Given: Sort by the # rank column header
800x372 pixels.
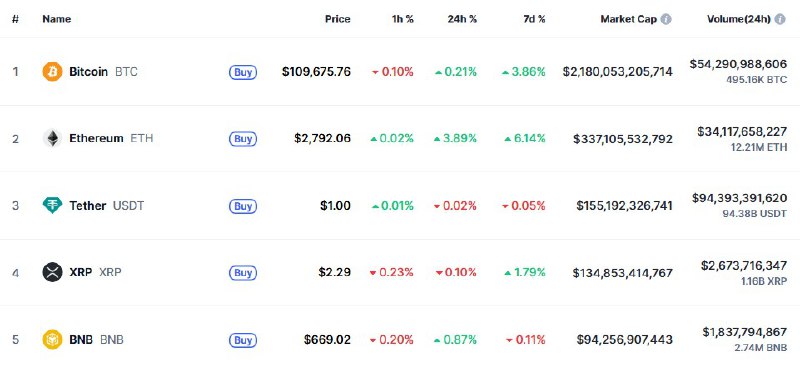Looking at the screenshot, I should tap(15, 19).
